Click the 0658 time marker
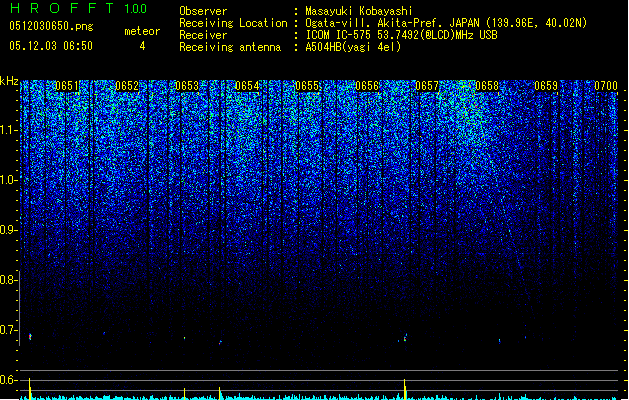Screen dimensions: 629x400 487,86
